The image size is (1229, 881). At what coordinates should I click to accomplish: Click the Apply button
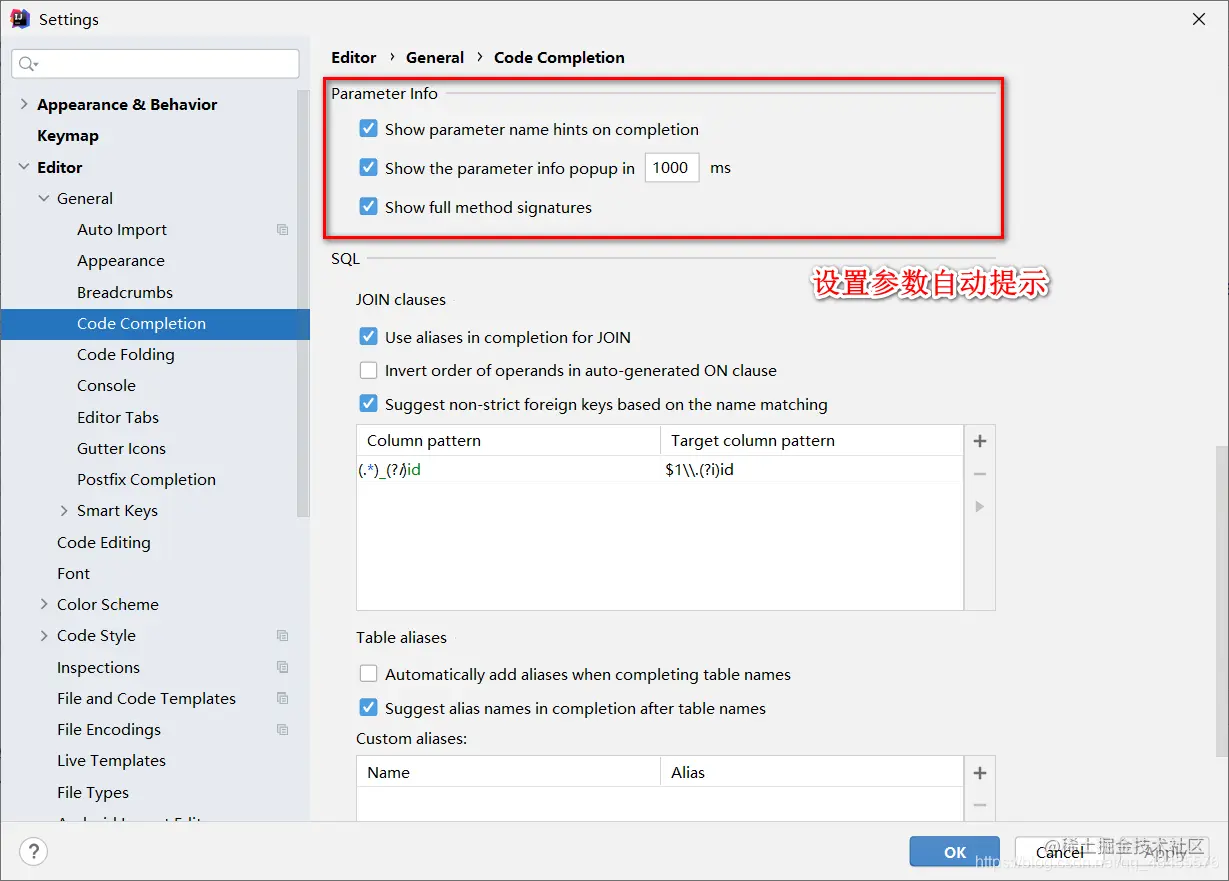tap(1165, 852)
